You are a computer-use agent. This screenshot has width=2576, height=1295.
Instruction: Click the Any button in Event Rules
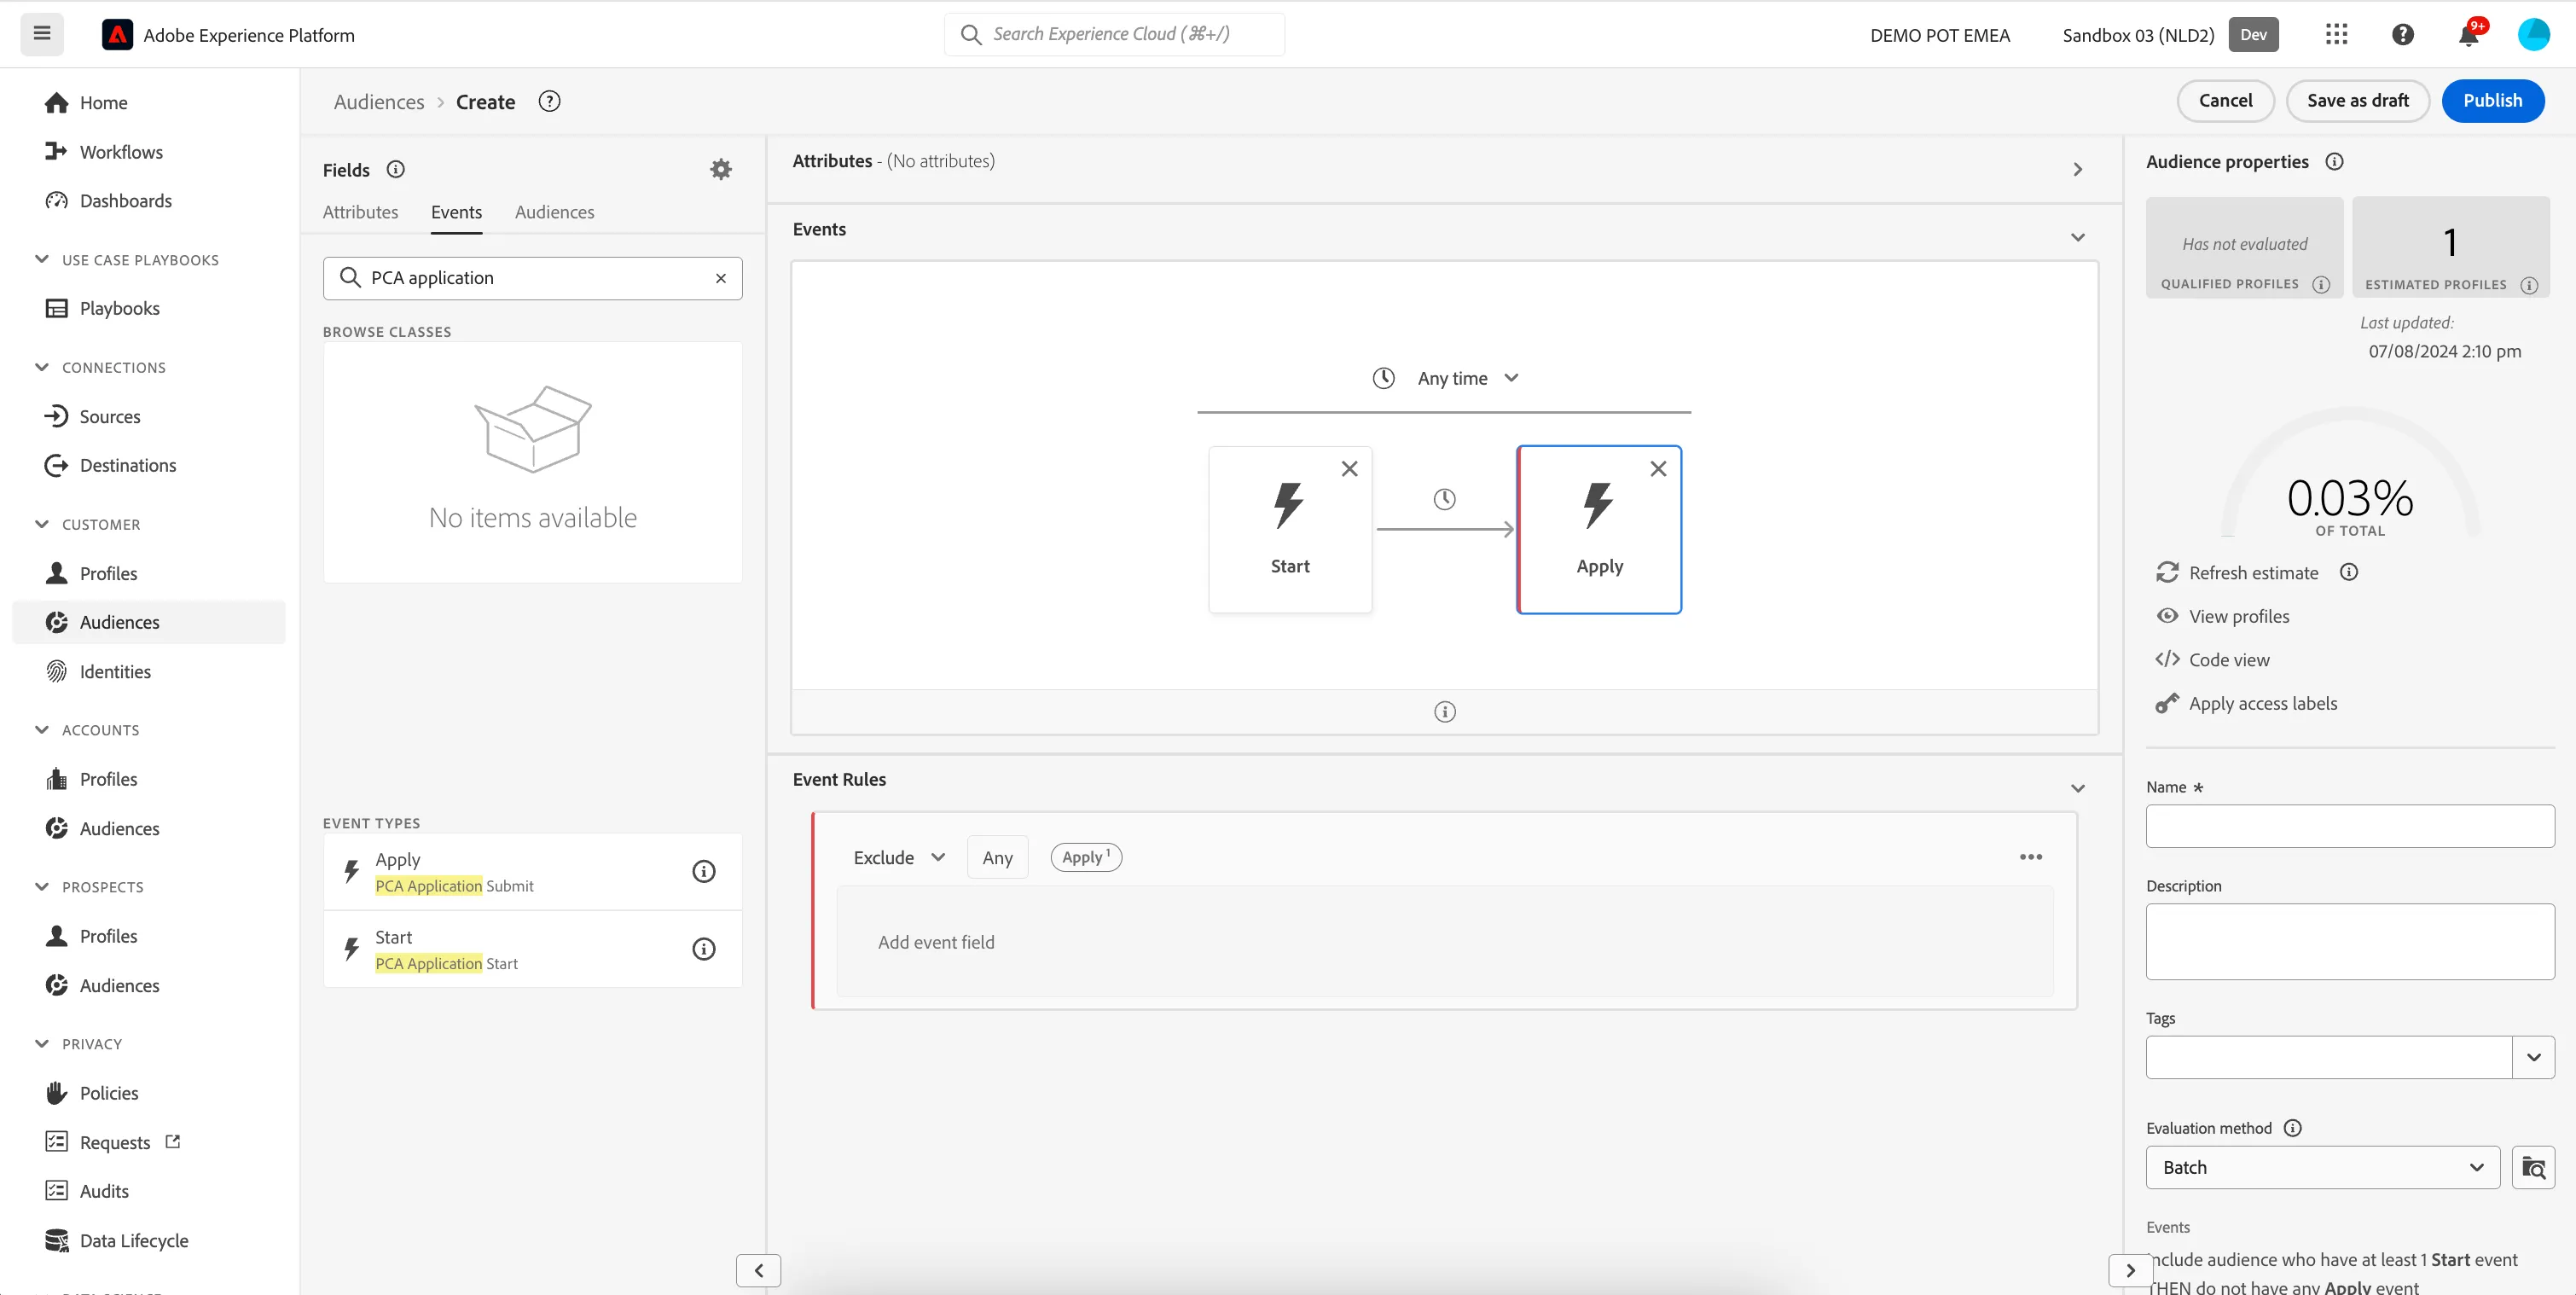click(x=997, y=857)
